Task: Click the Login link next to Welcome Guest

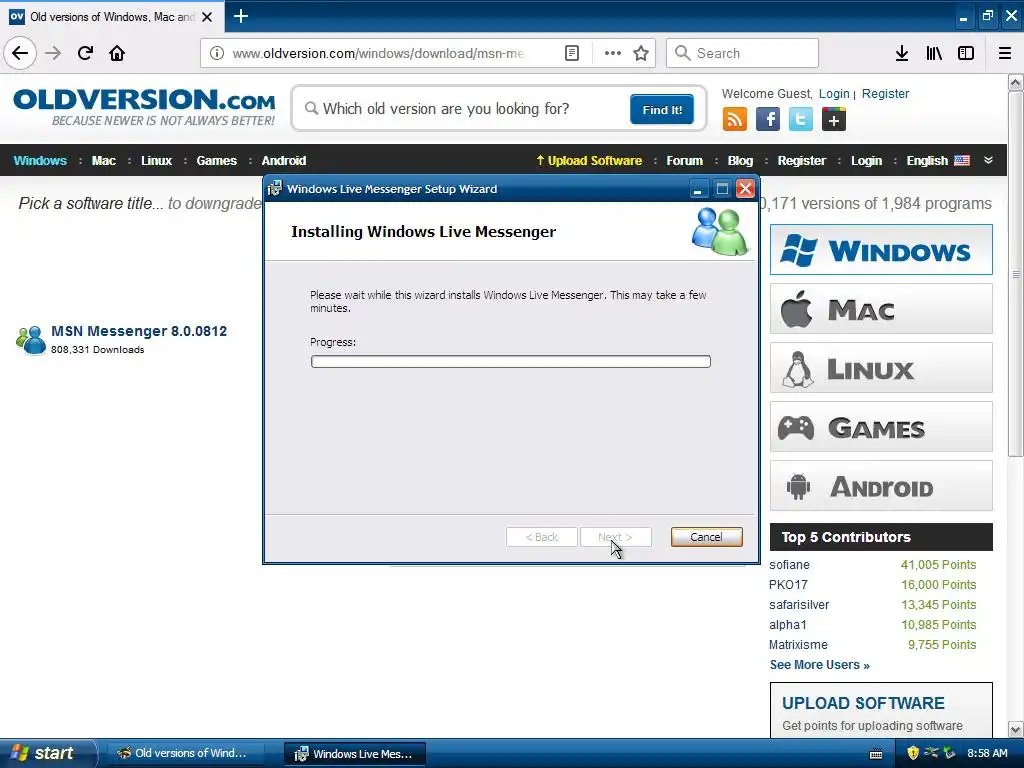Action: [834, 93]
